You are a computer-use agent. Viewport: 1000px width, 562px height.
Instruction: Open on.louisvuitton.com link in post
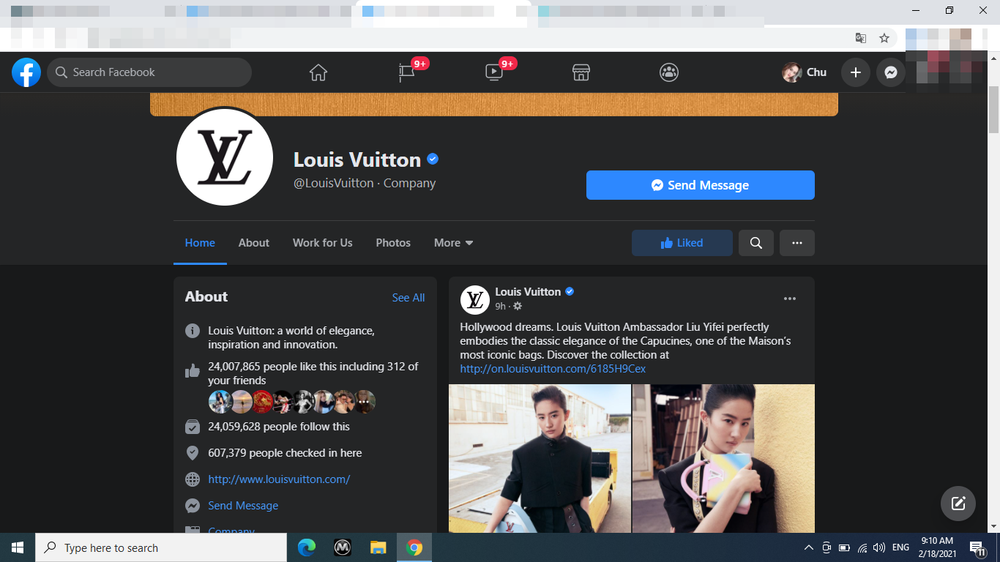point(553,369)
